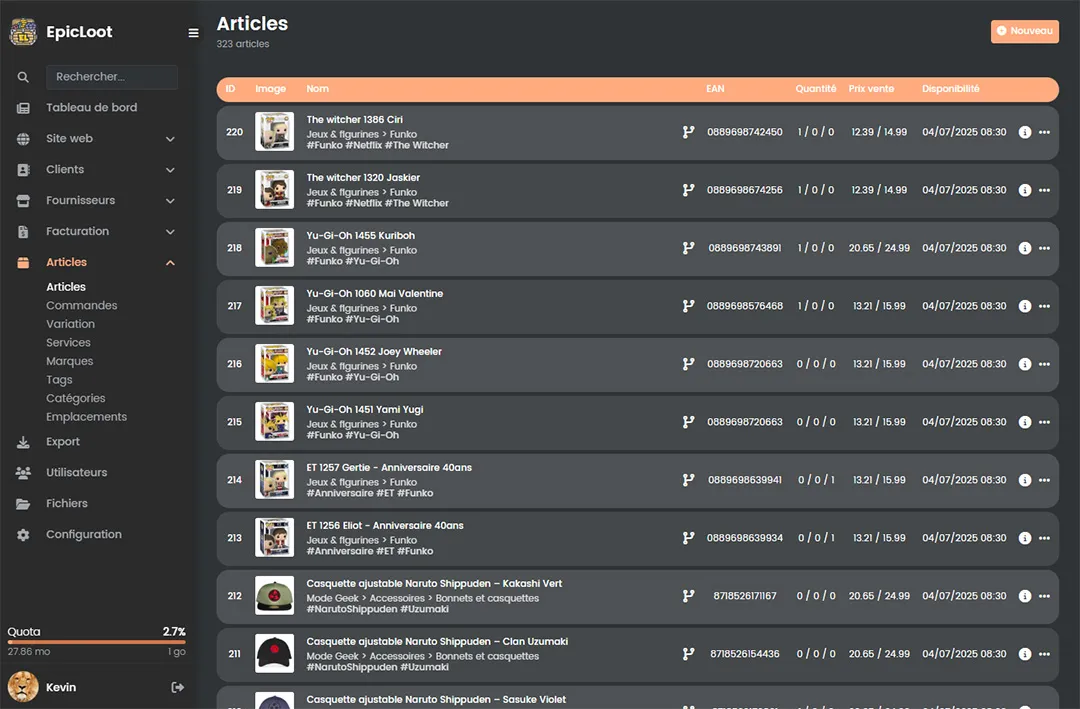
Task: Open the Emplacements submenu item
Action: click(86, 417)
